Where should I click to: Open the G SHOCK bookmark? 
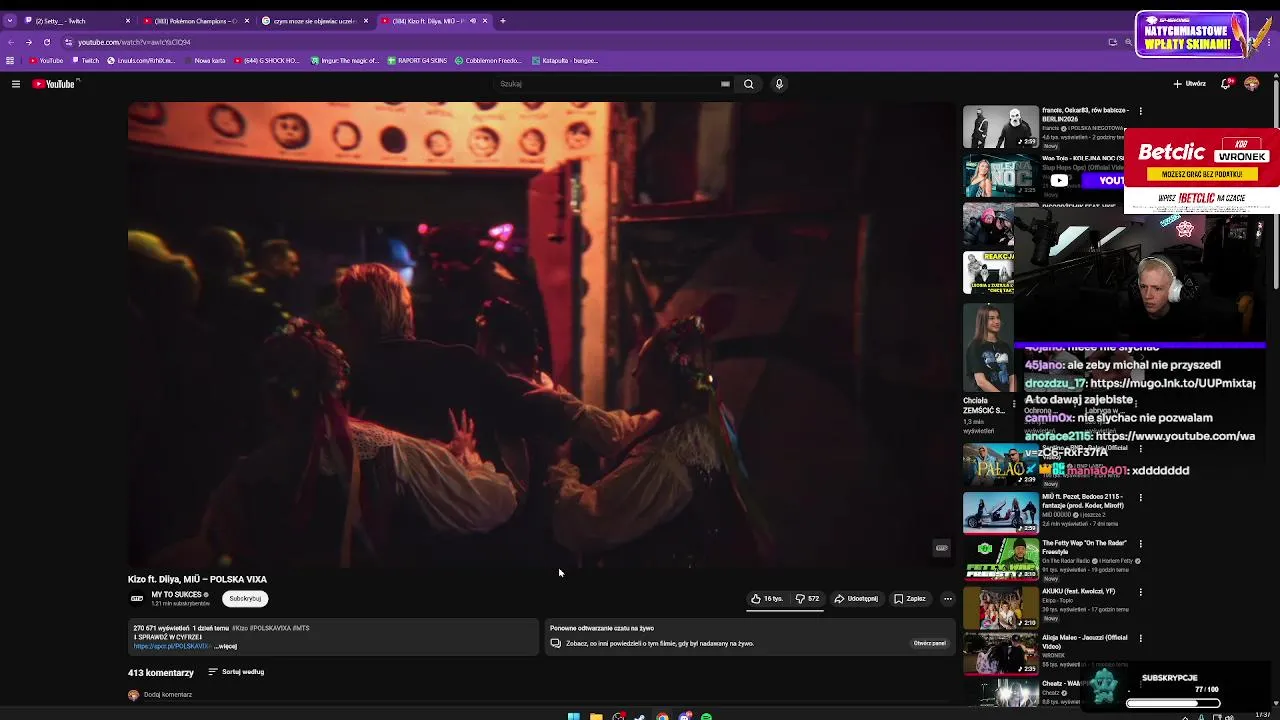[267, 61]
